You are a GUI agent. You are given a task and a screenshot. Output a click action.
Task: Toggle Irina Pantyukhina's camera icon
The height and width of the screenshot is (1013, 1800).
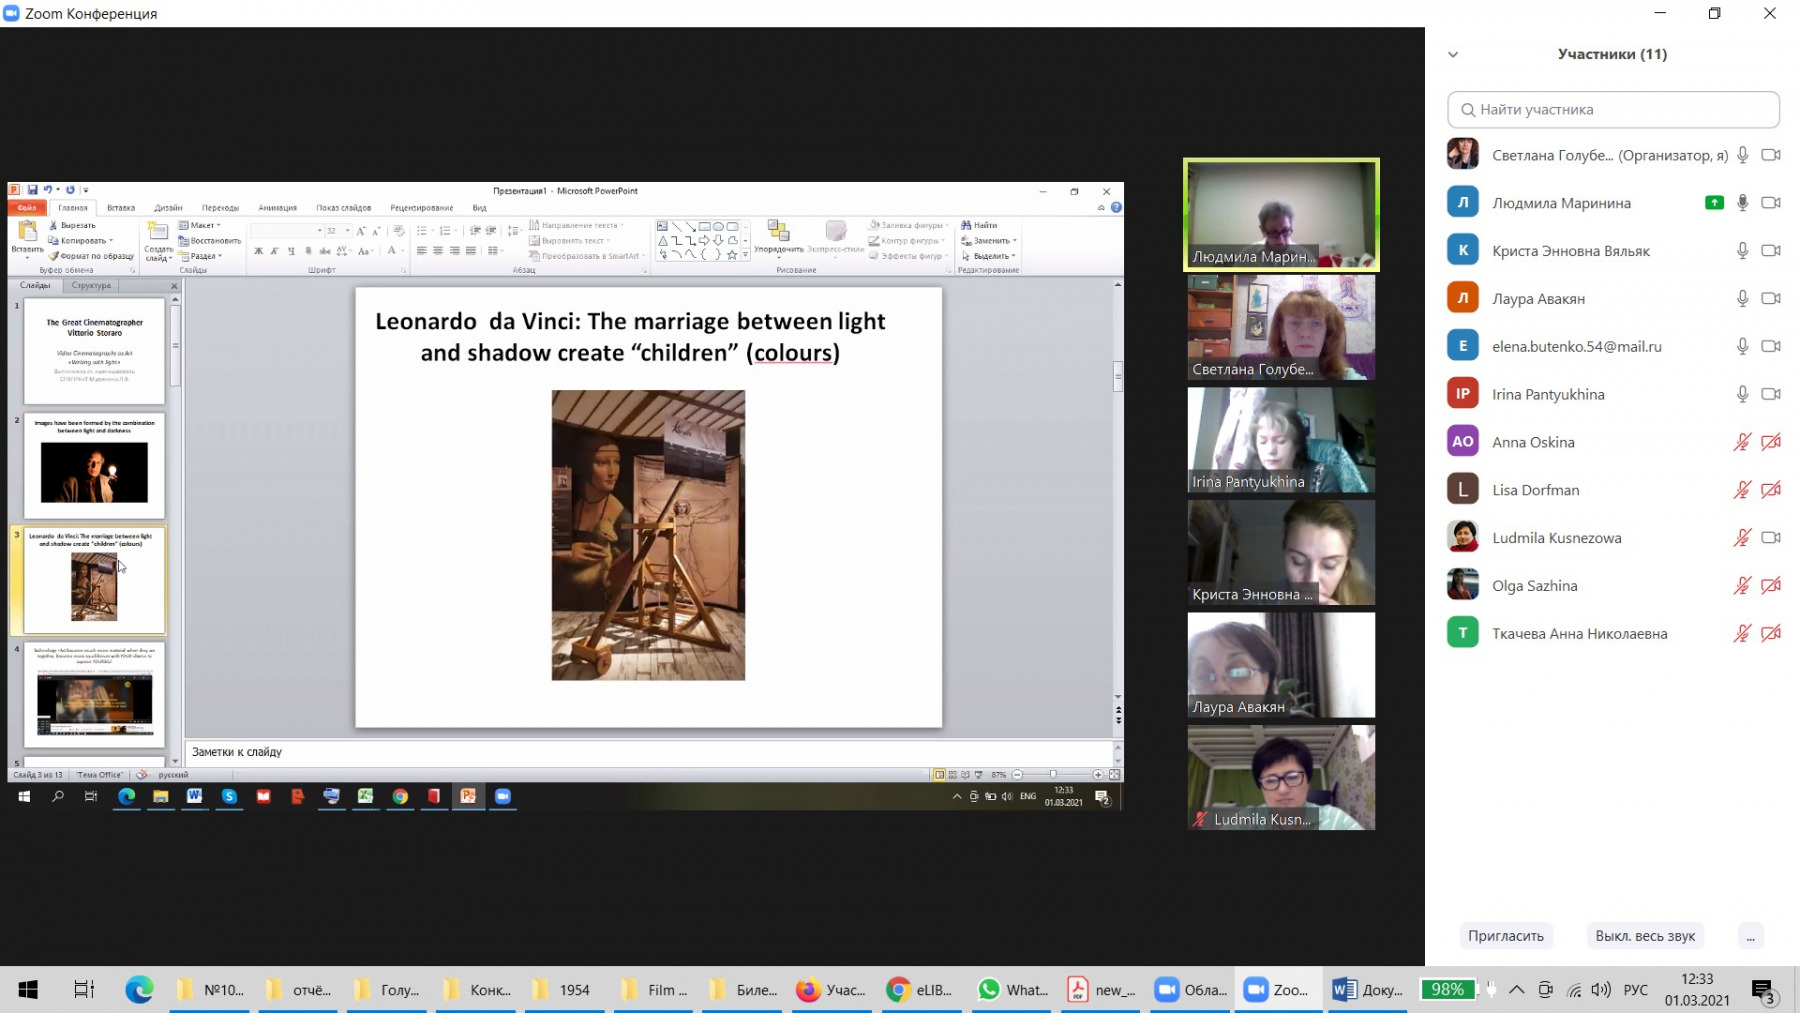point(1771,394)
